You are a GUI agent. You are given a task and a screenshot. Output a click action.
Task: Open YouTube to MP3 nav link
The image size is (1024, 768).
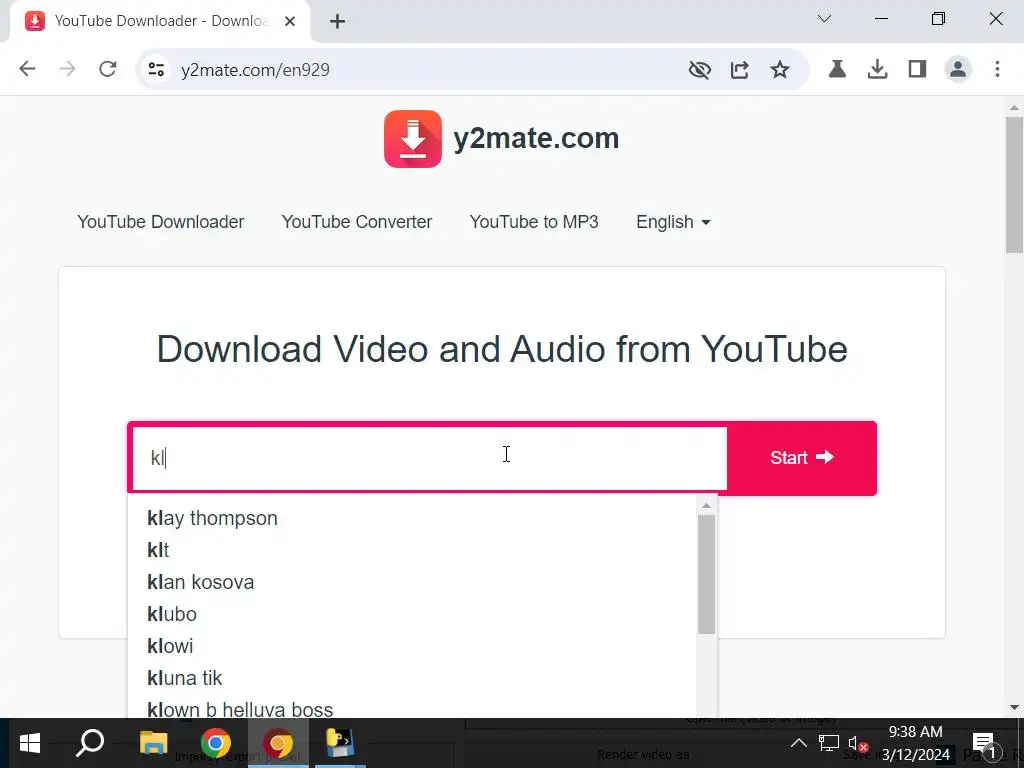pos(534,222)
